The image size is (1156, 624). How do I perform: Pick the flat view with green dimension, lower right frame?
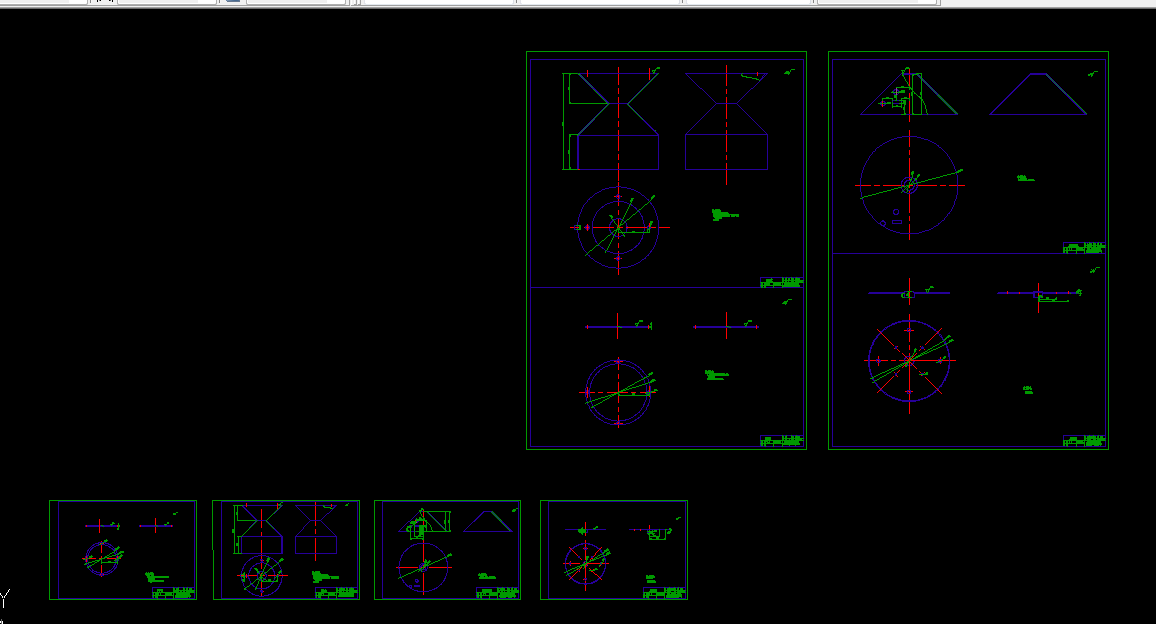coord(1039,295)
